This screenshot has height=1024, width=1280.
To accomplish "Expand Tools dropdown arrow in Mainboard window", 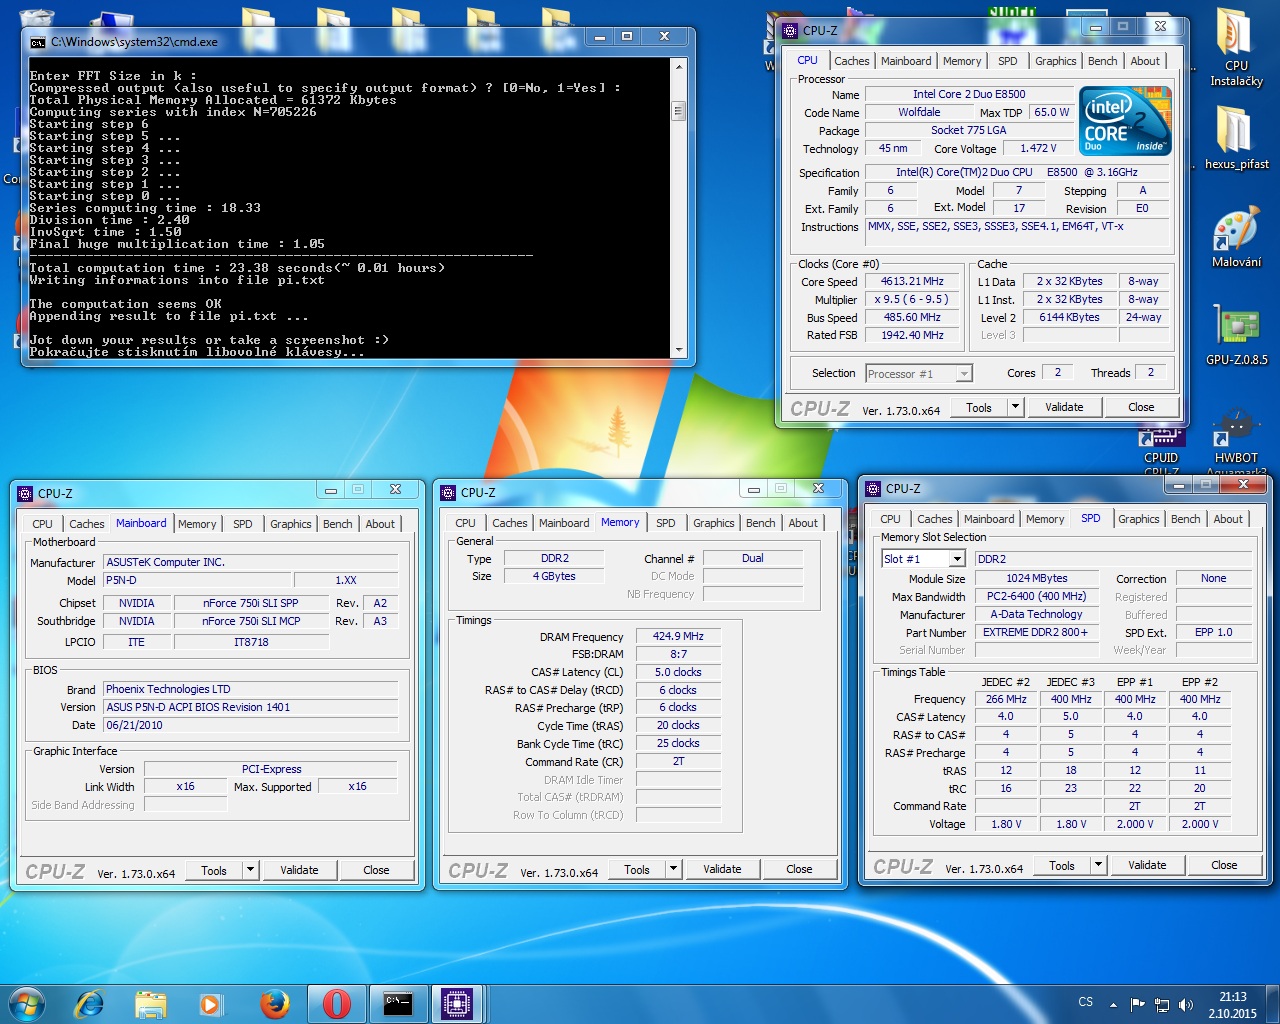I will [250, 870].
